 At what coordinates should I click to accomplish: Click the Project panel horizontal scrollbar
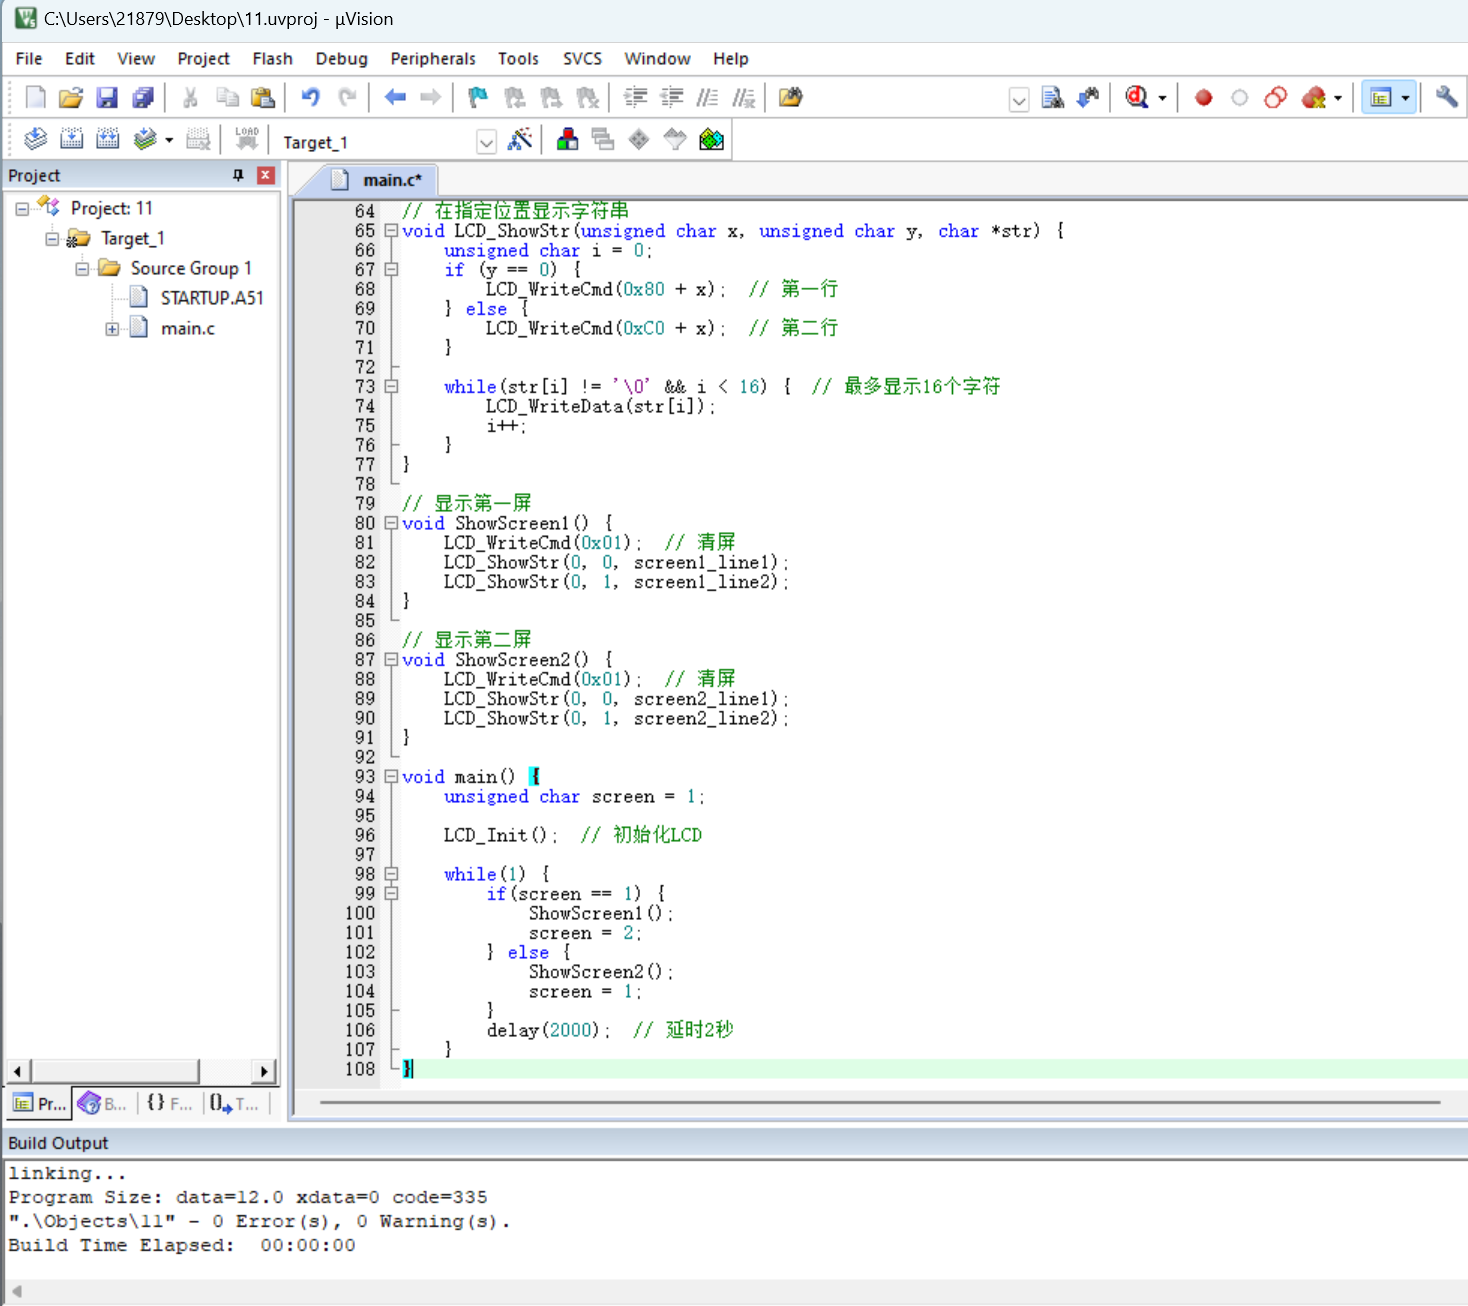tap(115, 1070)
